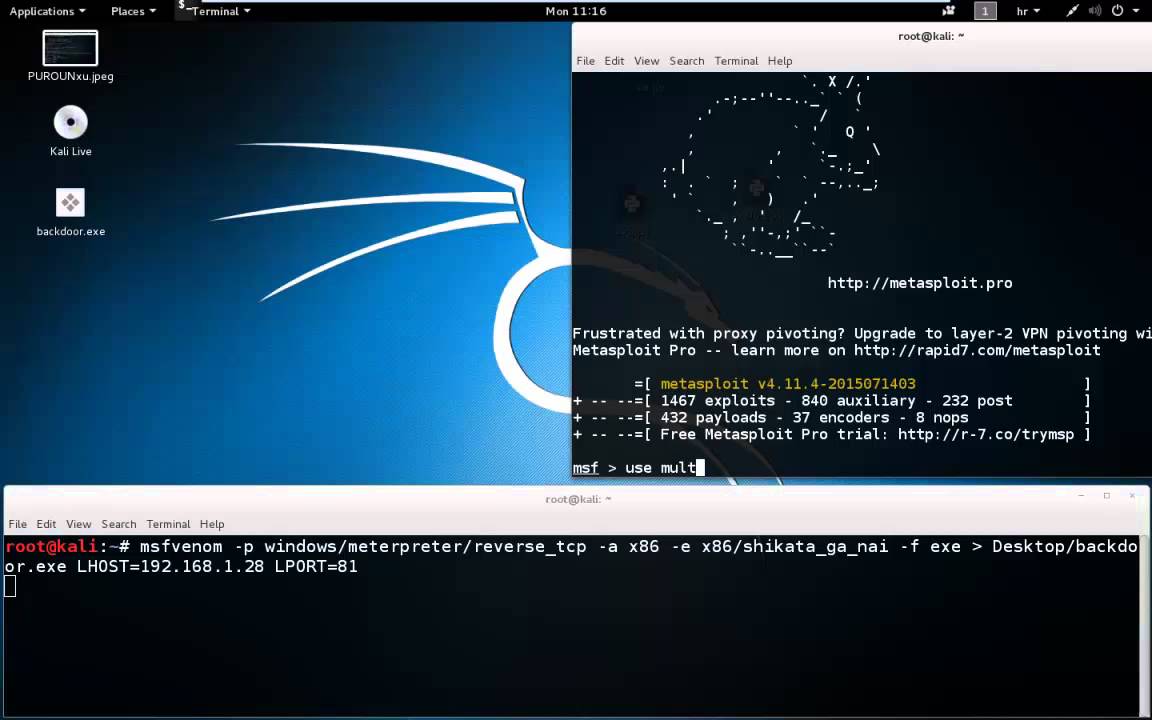Open Edit menu in lower terminal window
Image resolution: width=1152 pixels, height=720 pixels.
(x=46, y=524)
